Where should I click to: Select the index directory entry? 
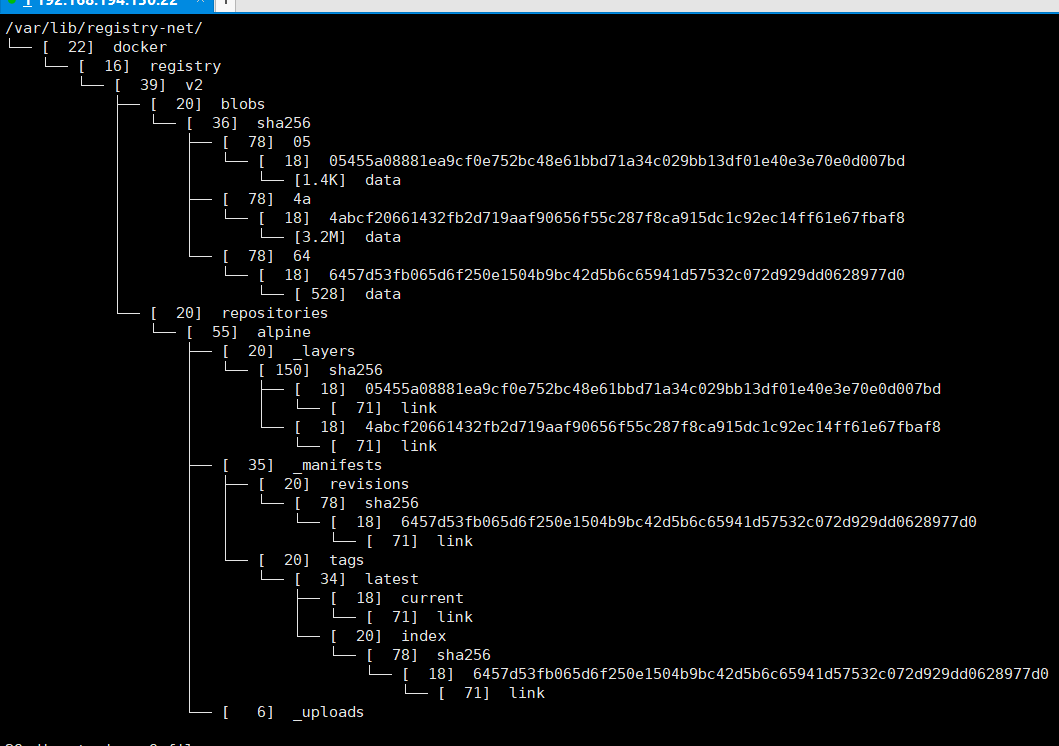[x=423, y=636]
